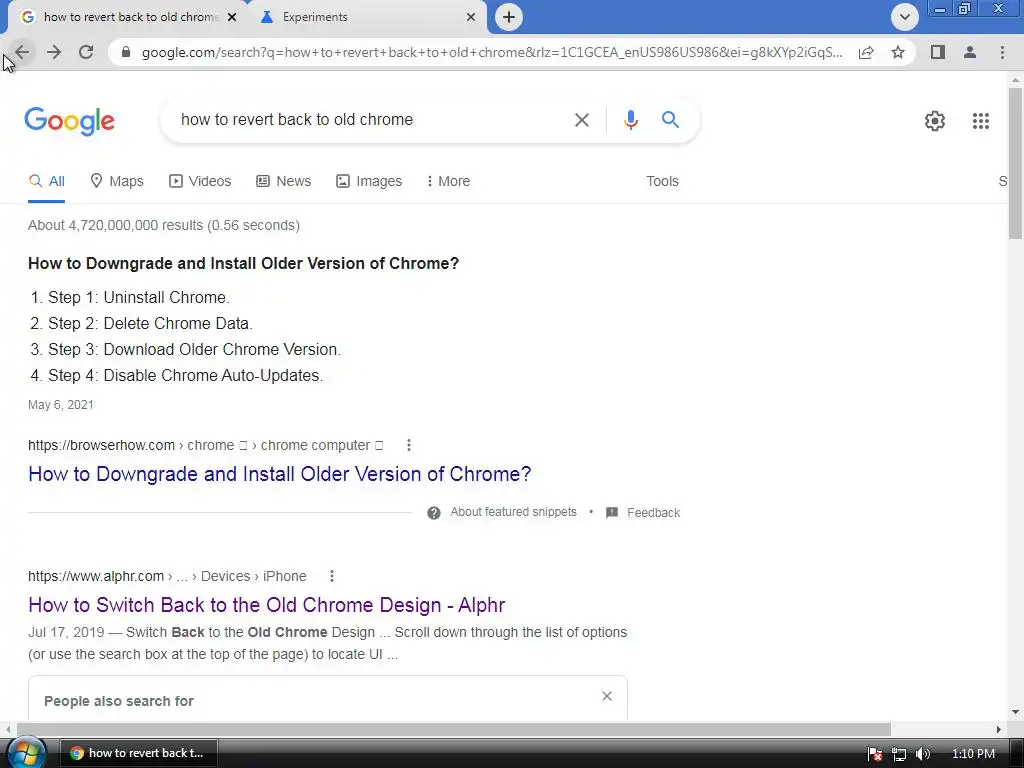Image resolution: width=1024 pixels, height=768 pixels.
Task: Open the volume tray icon
Action: click(x=922, y=754)
